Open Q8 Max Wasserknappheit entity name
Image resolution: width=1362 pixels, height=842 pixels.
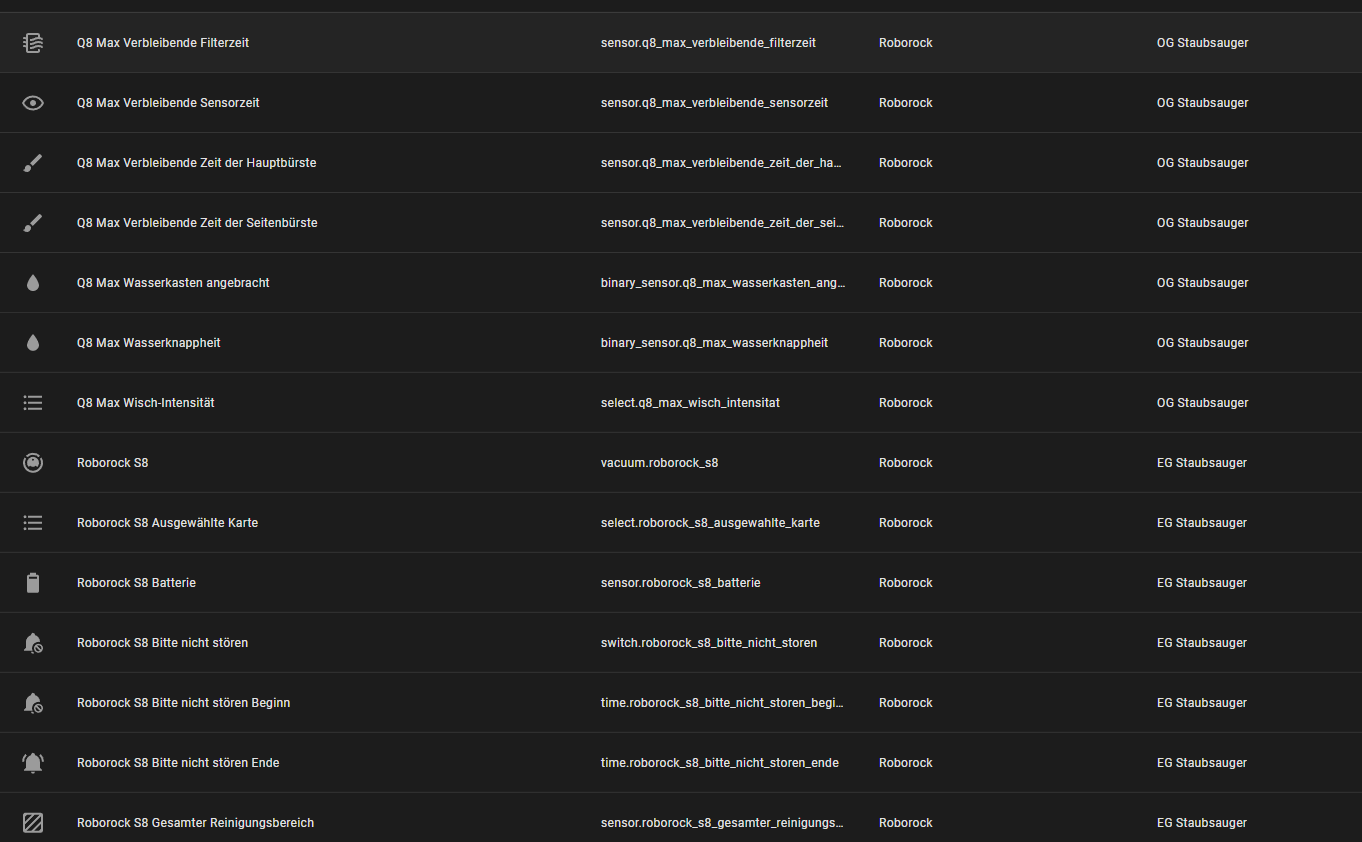point(149,343)
